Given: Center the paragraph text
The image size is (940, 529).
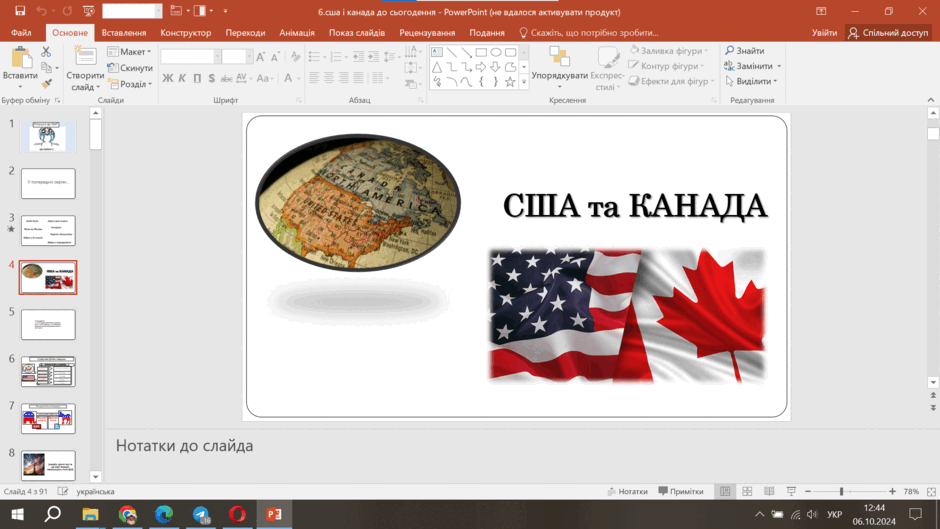Looking at the screenshot, I should coord(329,77).
